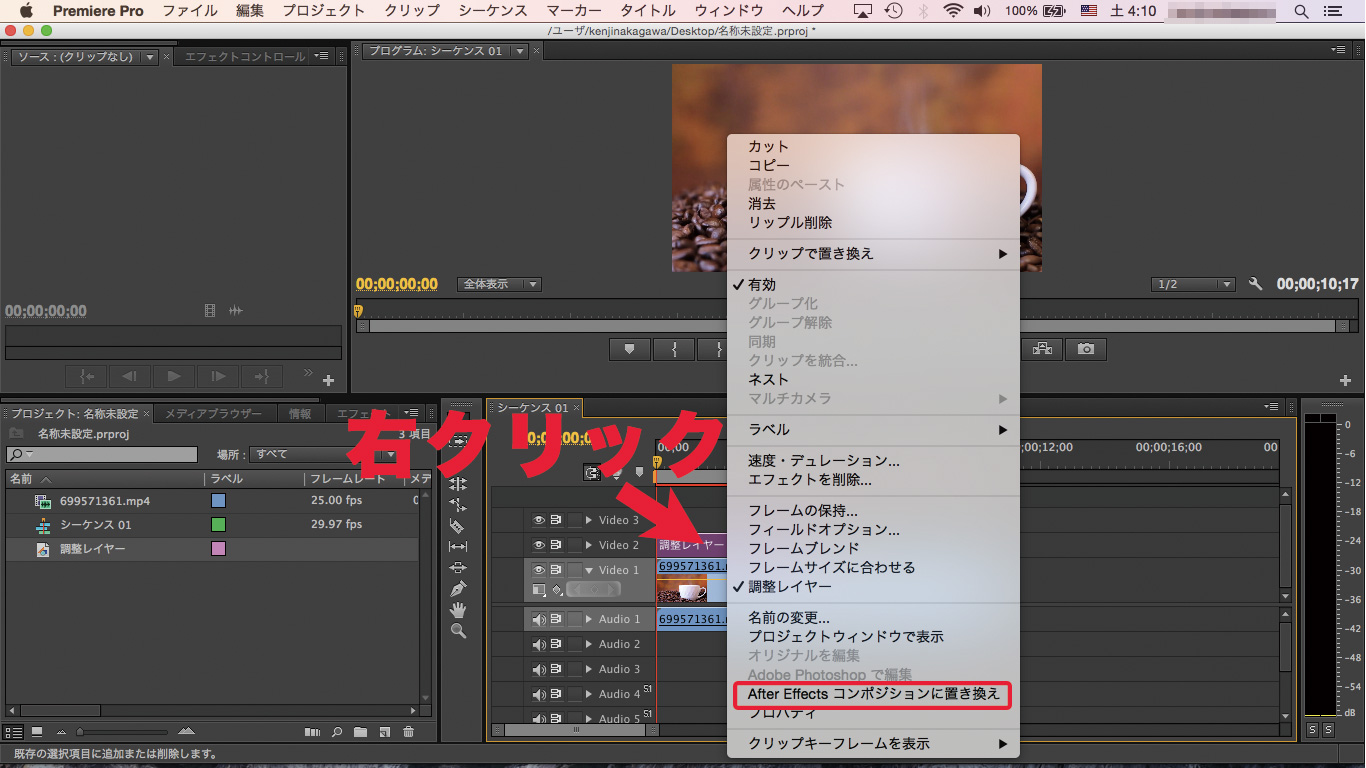Hide Video 3 track with eye toggle

[x=539, y=520]
